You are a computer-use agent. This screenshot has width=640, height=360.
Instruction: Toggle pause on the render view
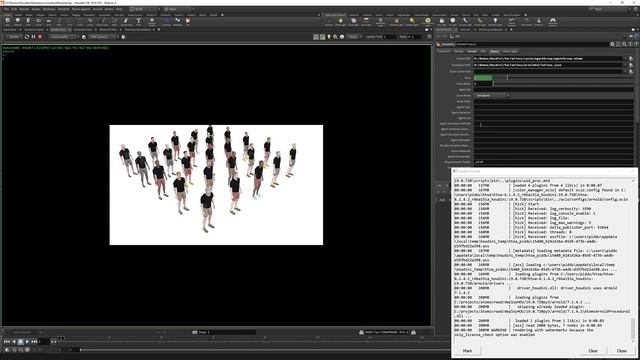(33, 37)
